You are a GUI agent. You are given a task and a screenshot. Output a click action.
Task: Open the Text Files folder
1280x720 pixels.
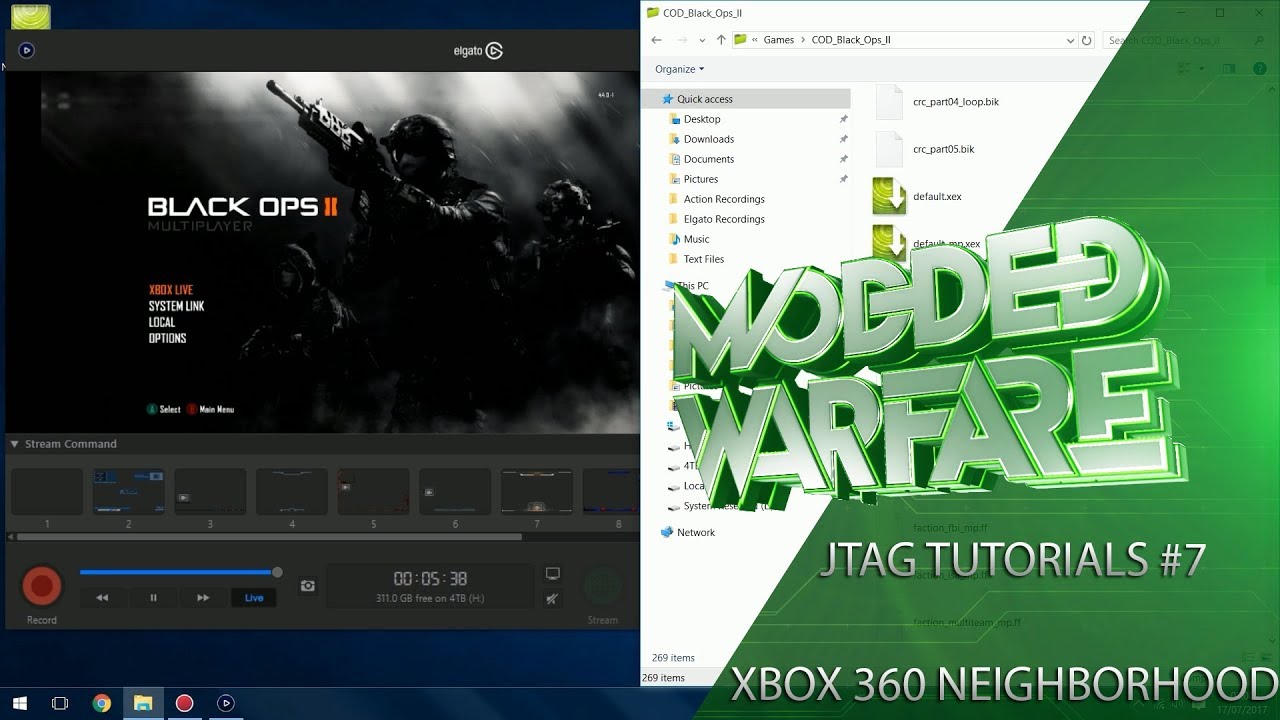coord(704,259)
